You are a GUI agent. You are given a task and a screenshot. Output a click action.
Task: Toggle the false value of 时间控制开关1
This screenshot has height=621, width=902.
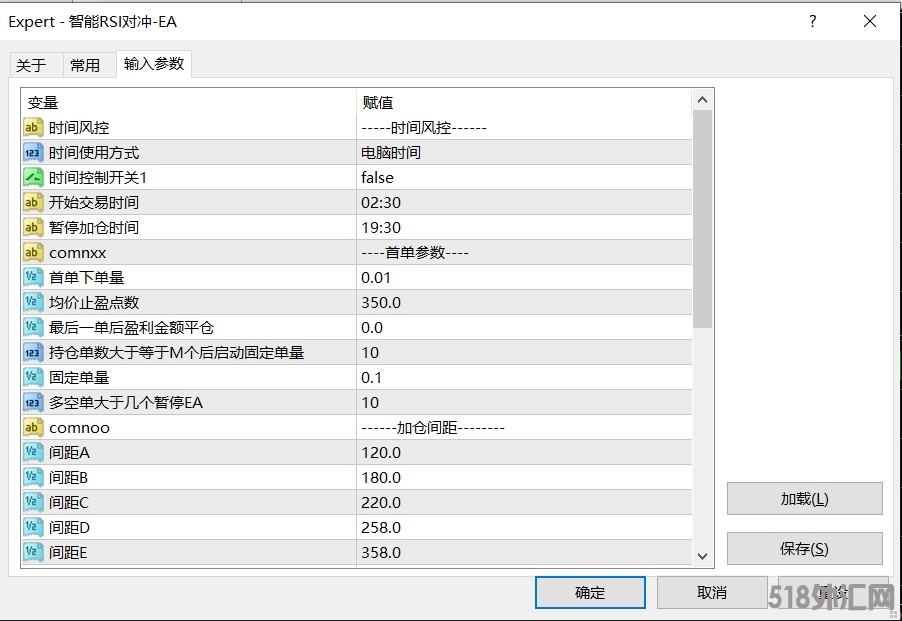pos(524,178)
